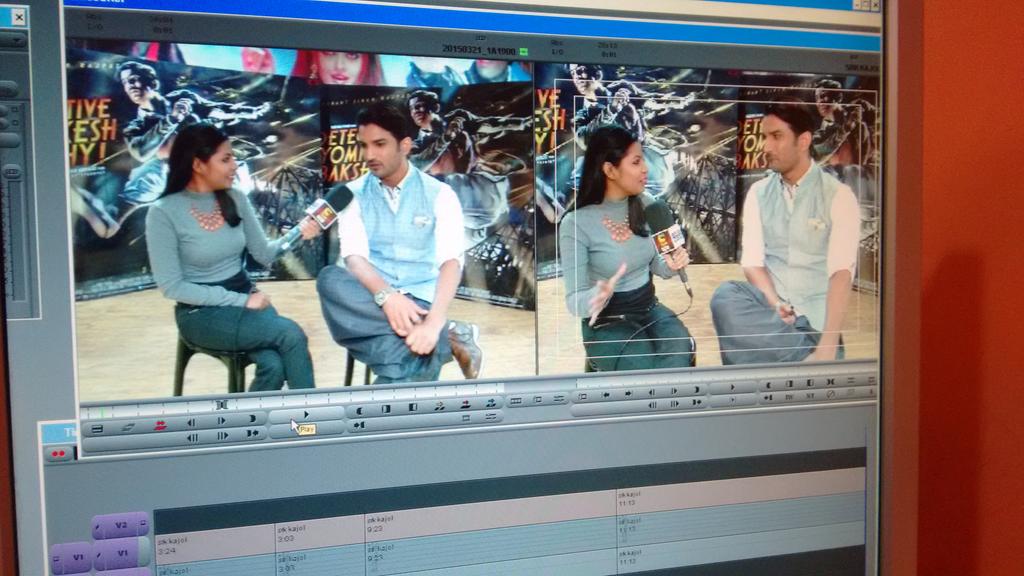Click Go to OUT icon in source controls
The height and width of the screenshot is (576, 1024).
tap(252, 434)
